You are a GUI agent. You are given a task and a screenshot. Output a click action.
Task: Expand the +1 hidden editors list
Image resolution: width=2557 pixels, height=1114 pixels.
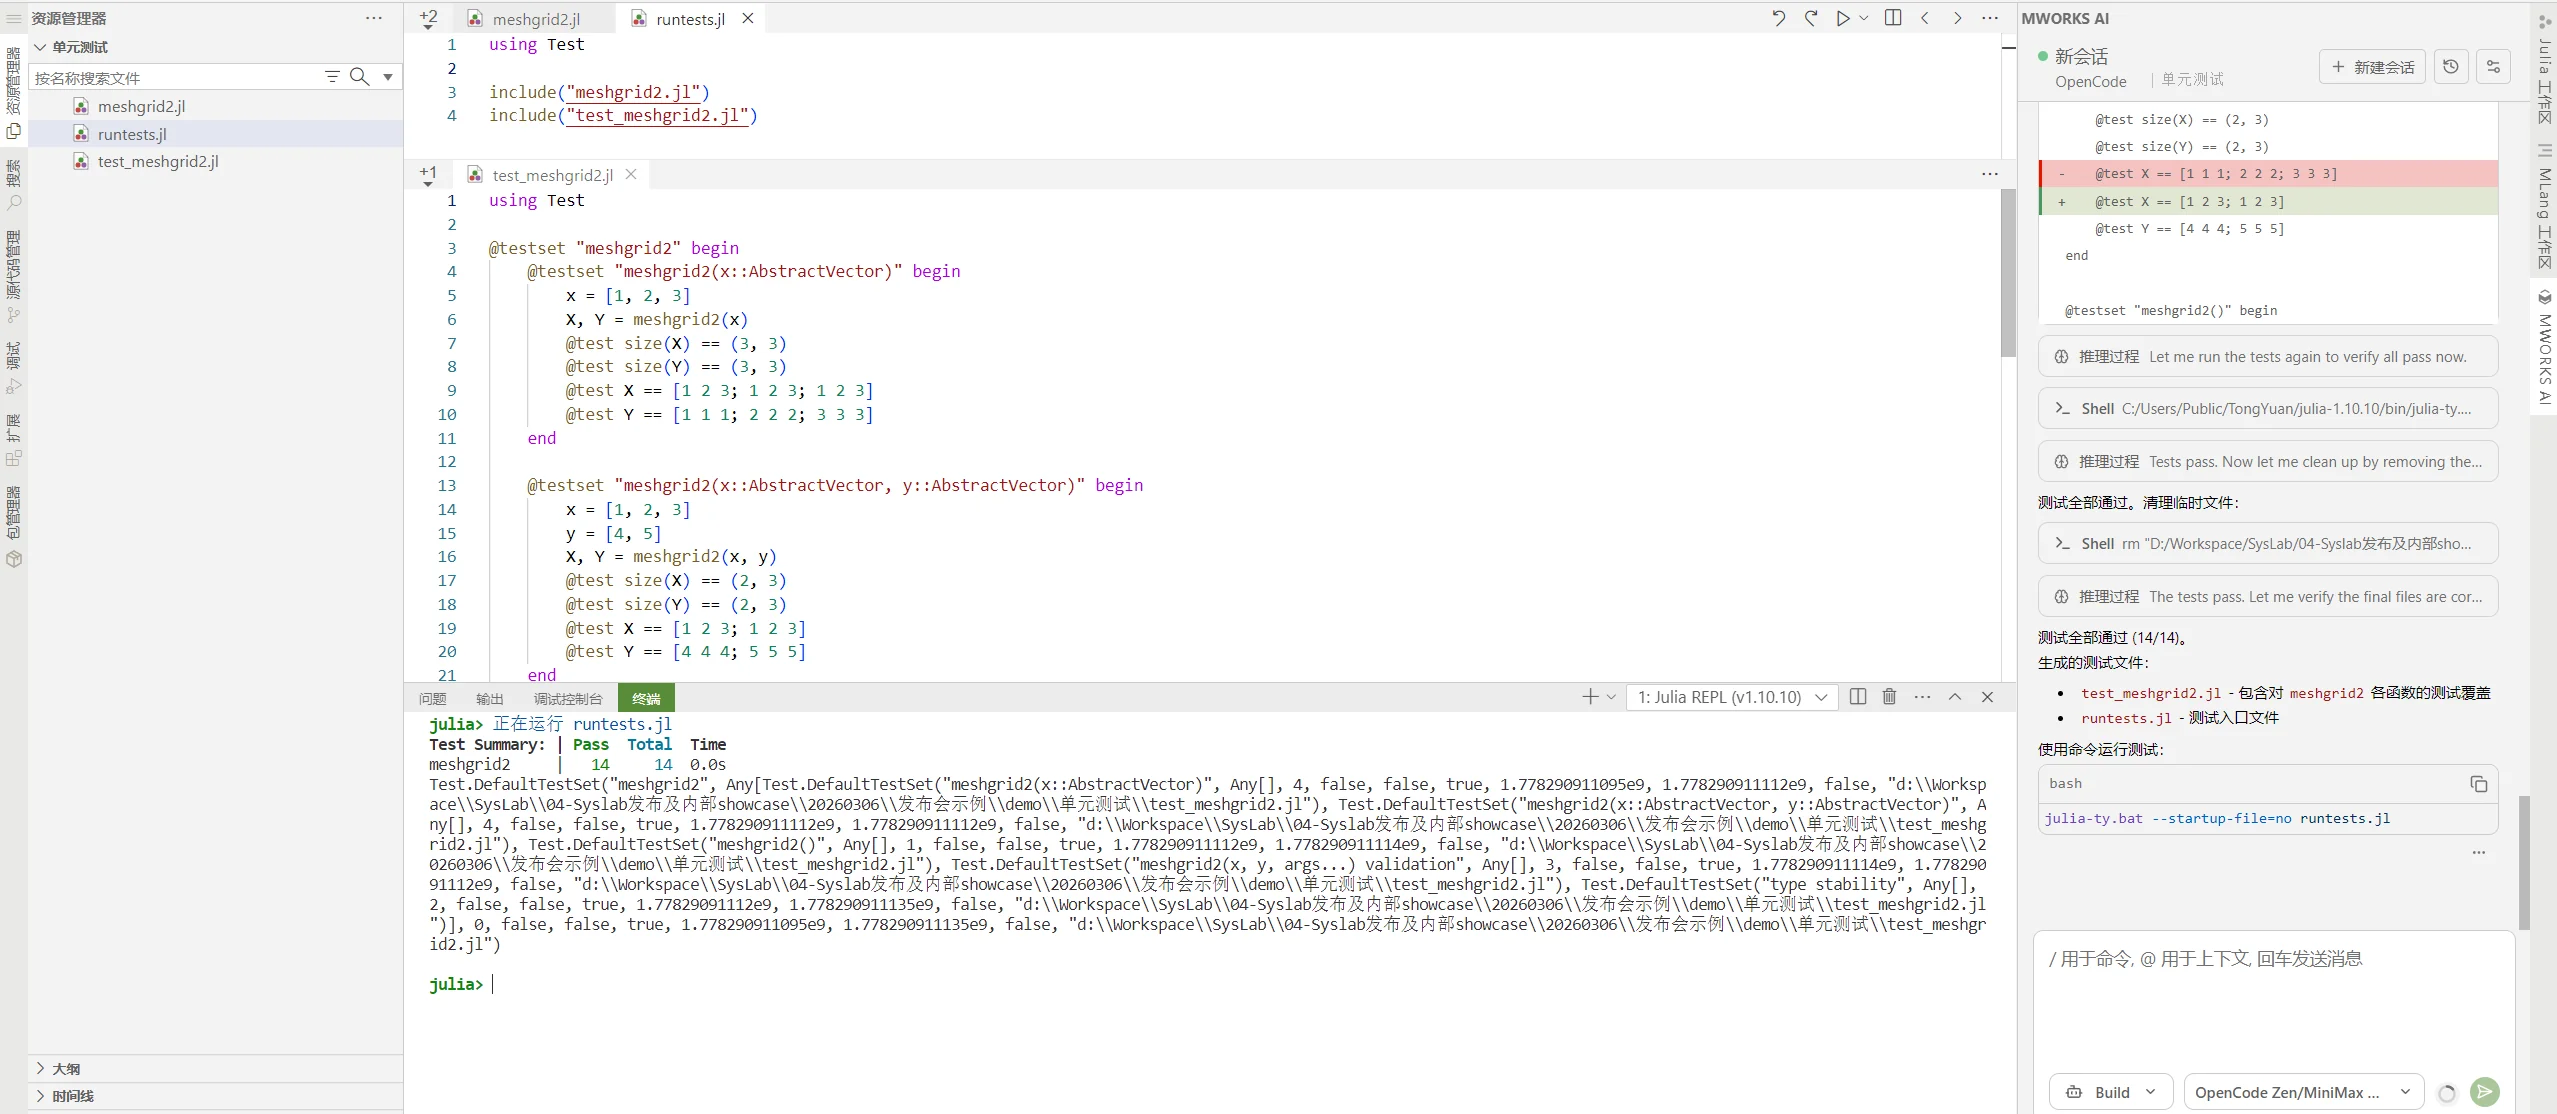(x=428, y=175)
